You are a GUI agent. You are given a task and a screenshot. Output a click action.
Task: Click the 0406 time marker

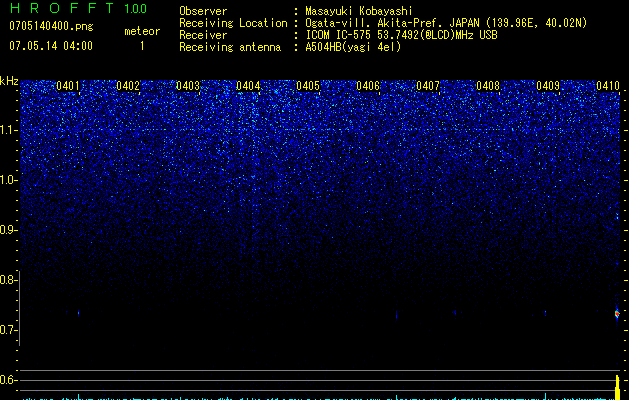tap(368, 86)
